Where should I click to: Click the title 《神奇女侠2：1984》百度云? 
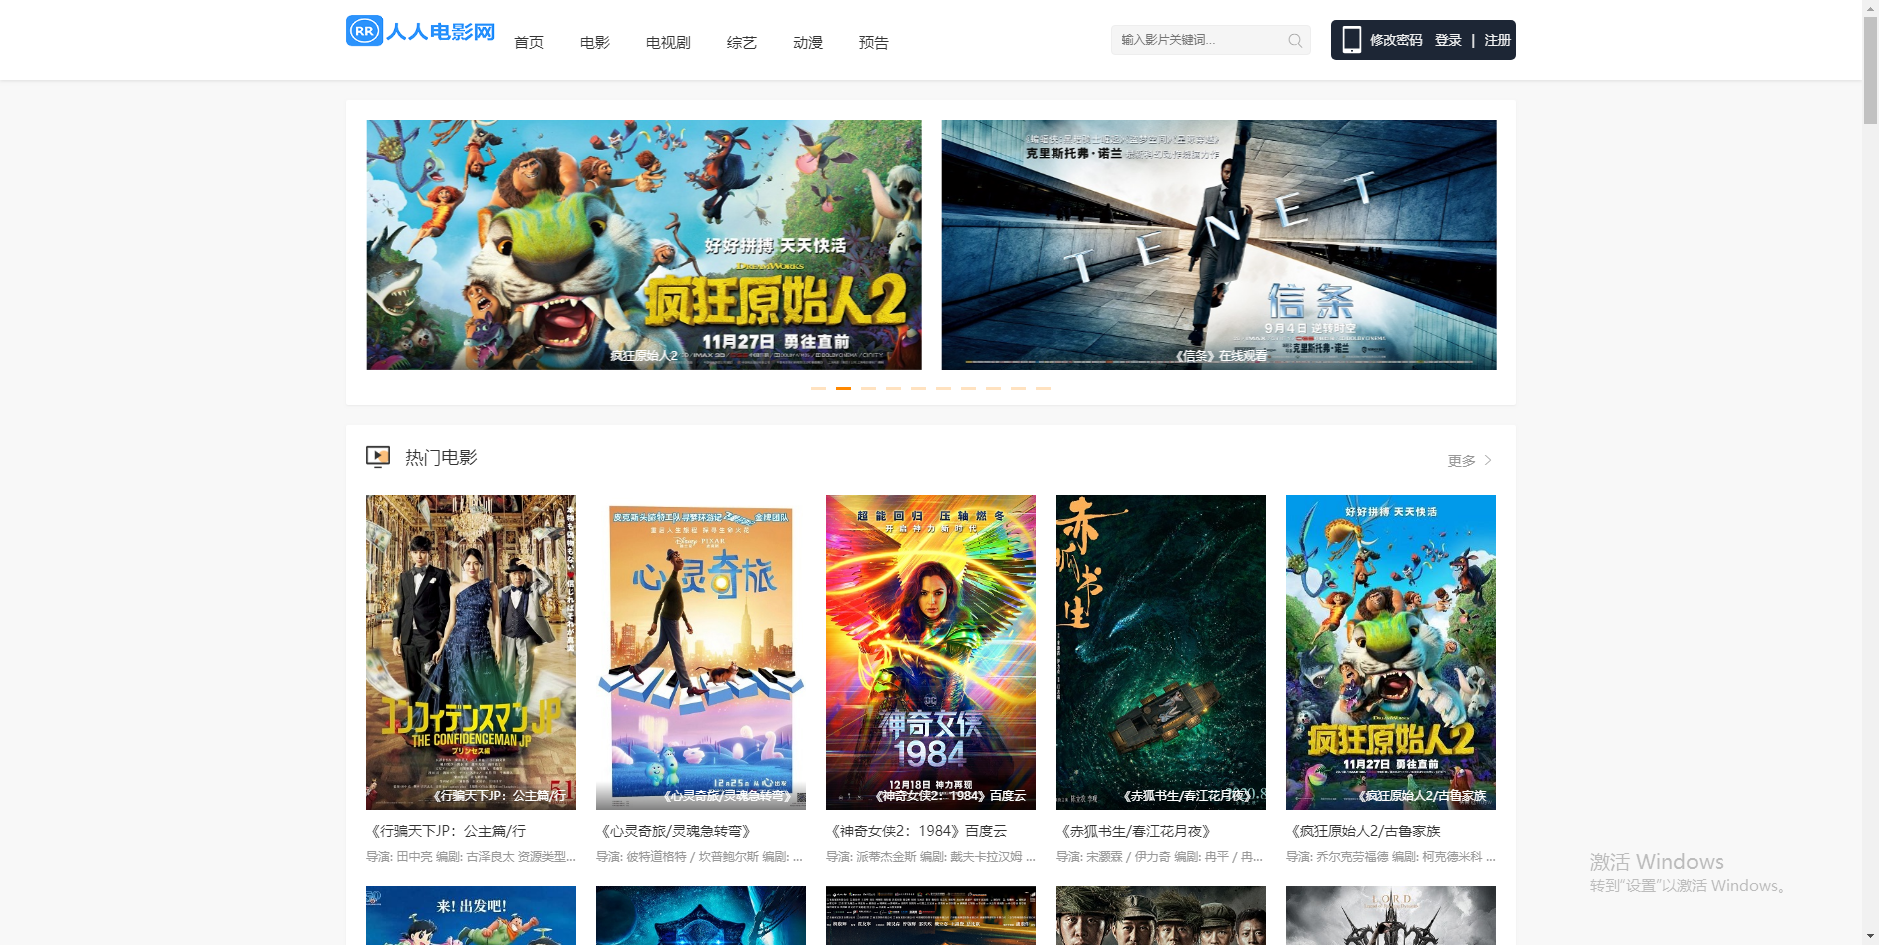916,831
